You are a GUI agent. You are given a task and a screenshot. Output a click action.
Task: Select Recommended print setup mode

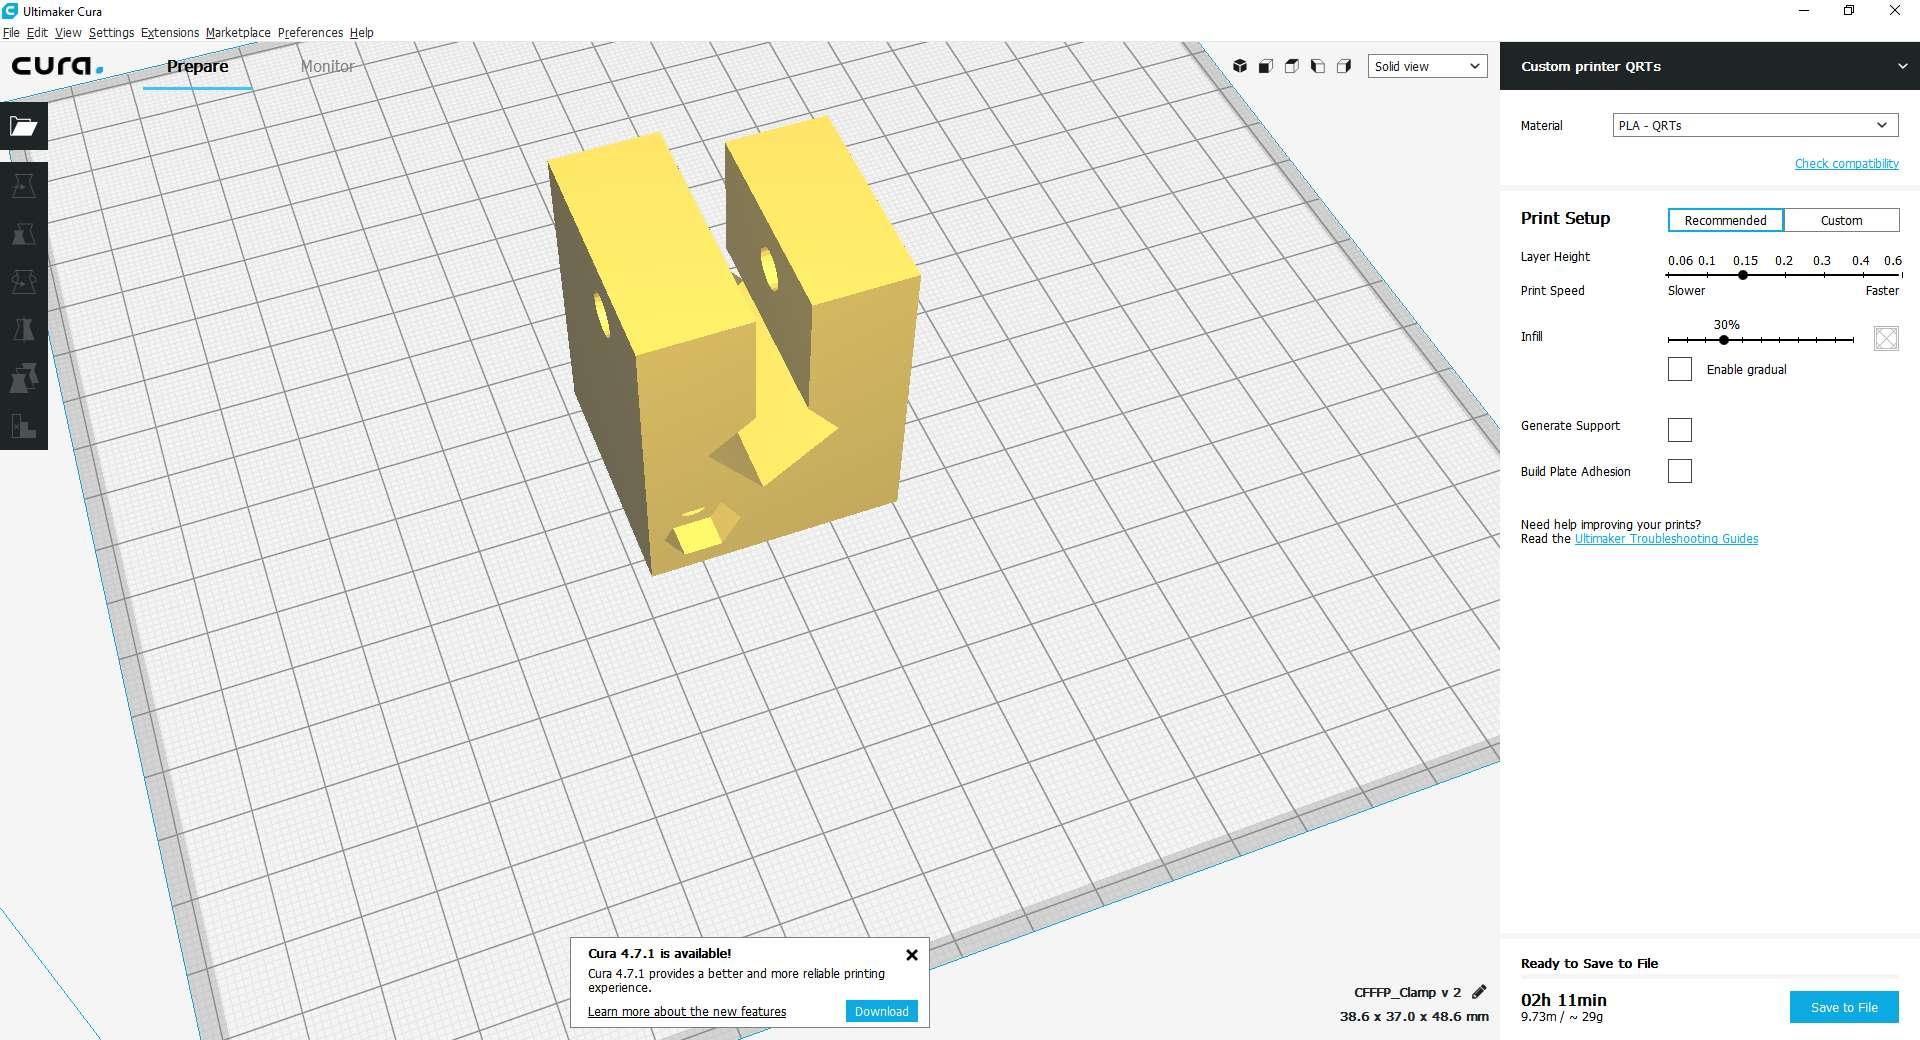pyautogui.click(x=1725, y=220)
